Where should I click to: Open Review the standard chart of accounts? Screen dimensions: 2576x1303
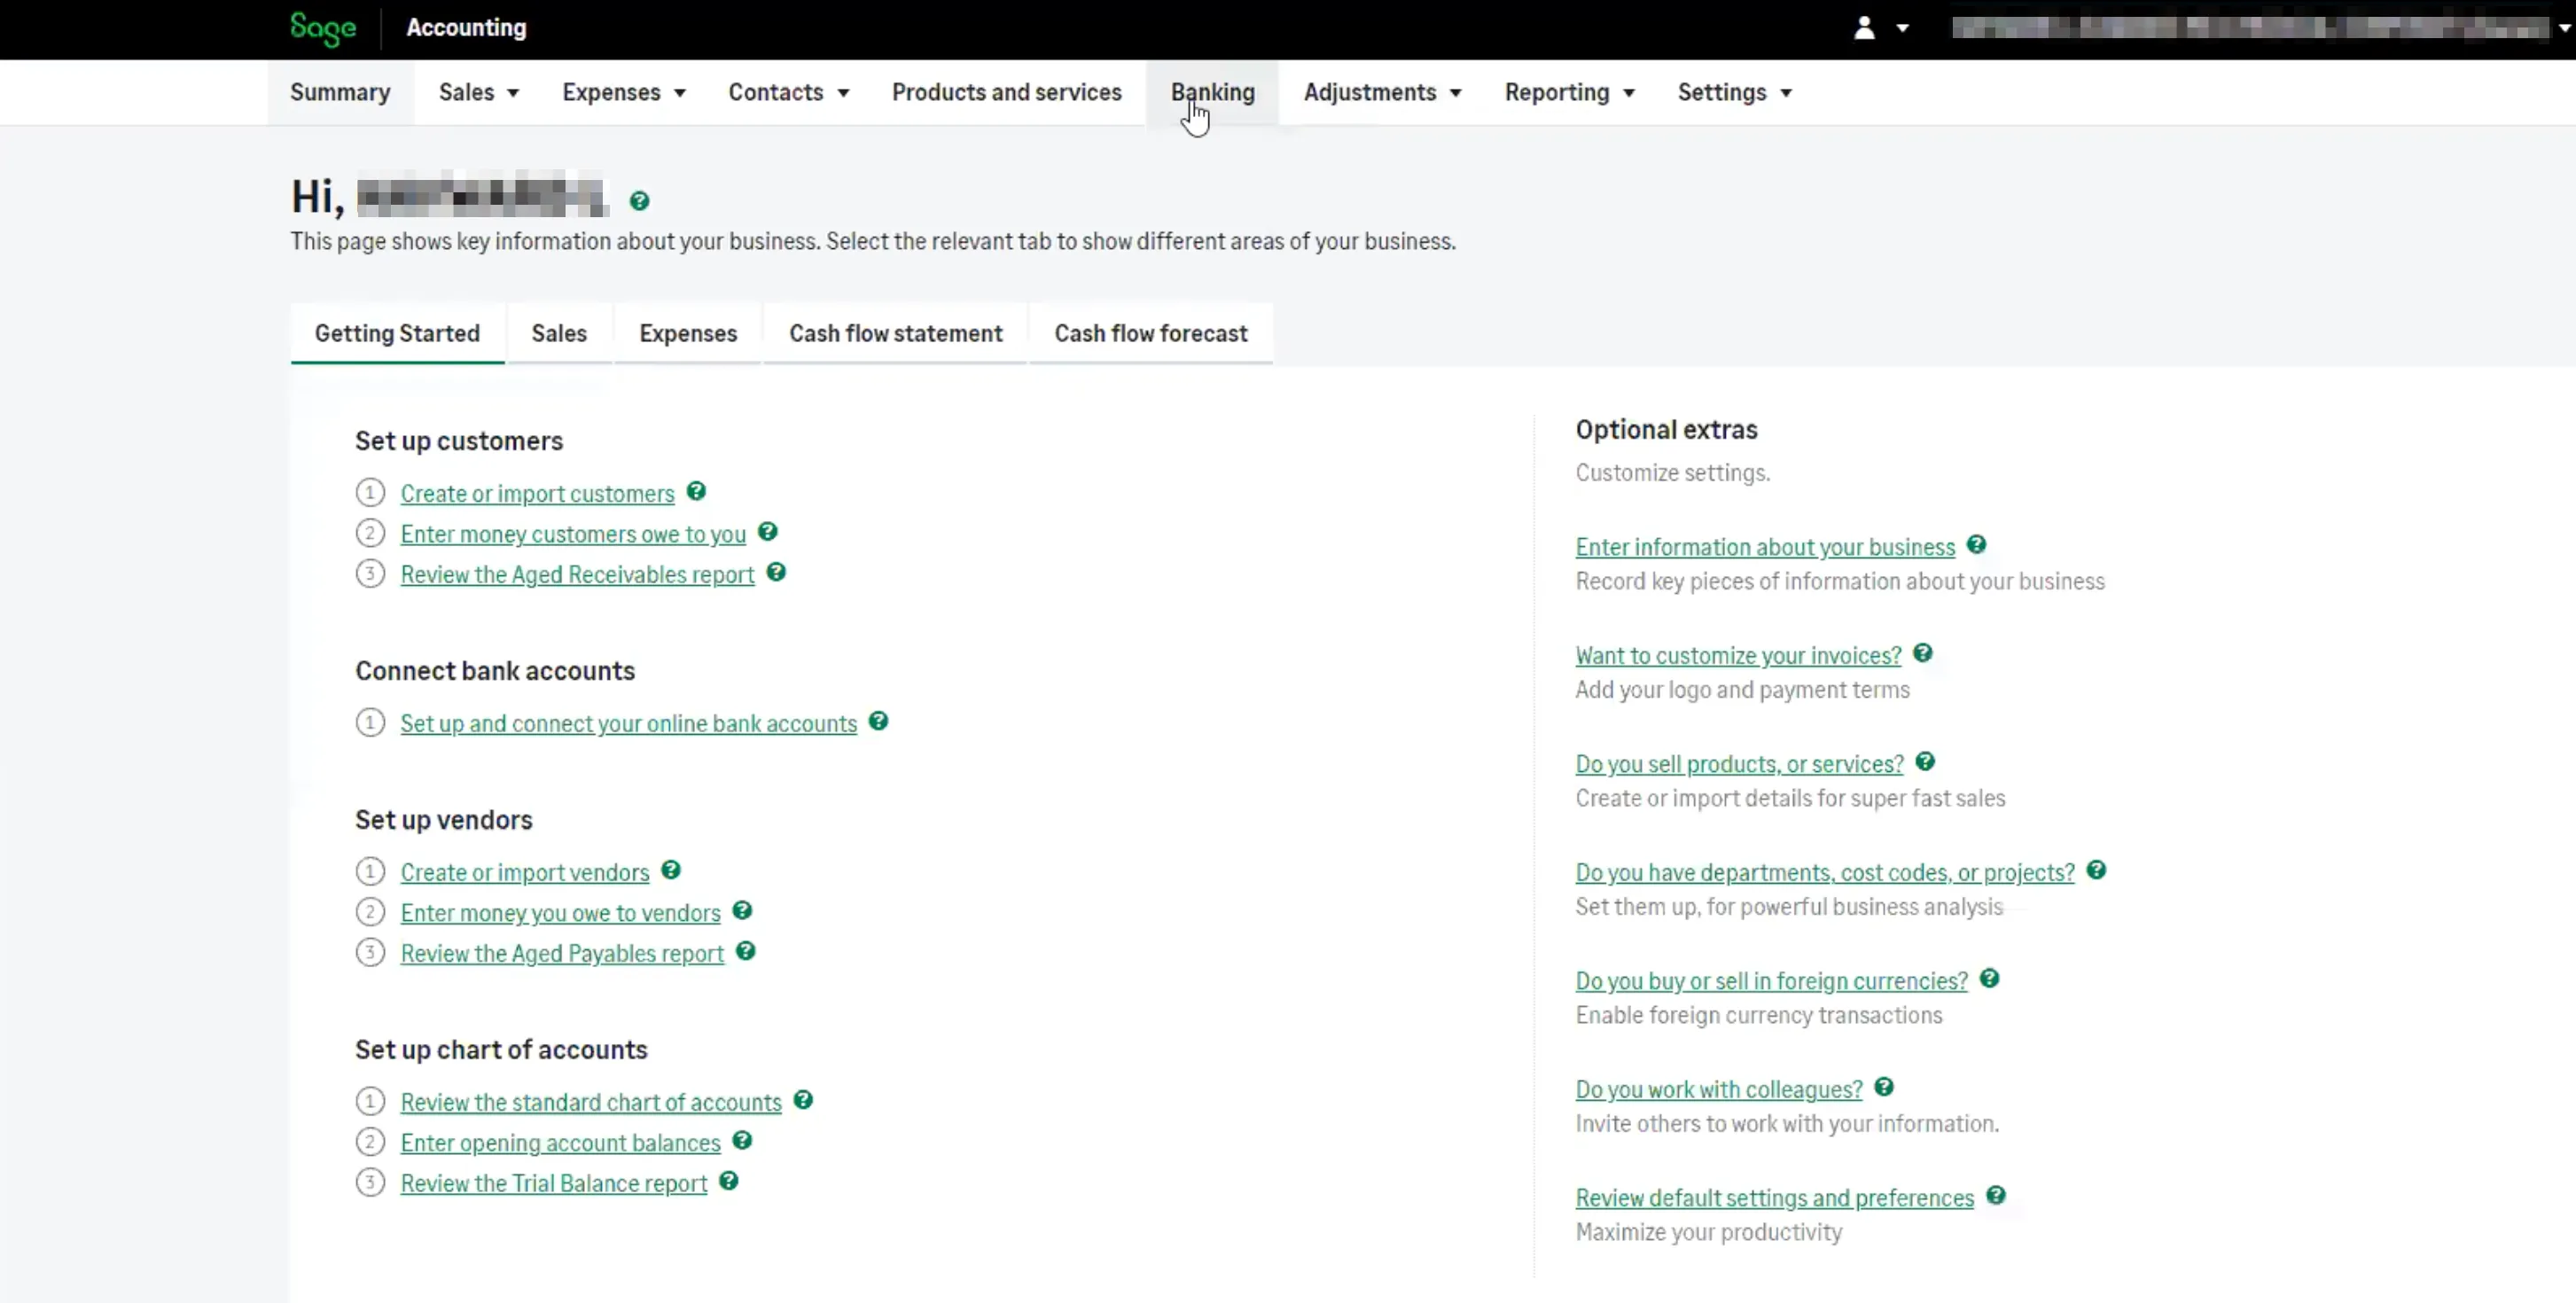pos(591,1103)
